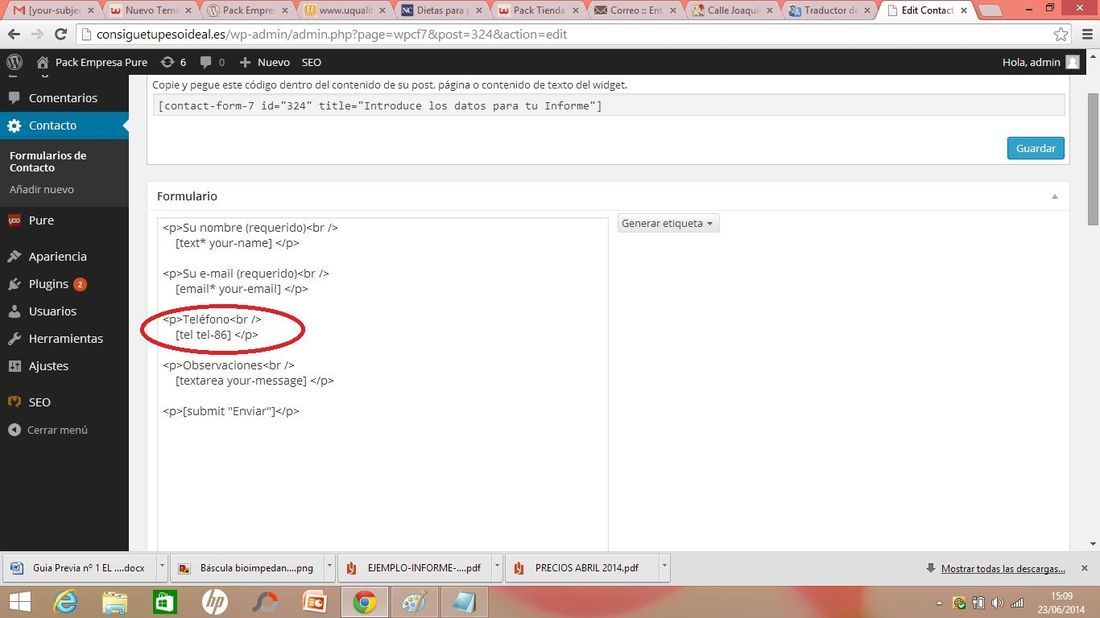Open the Pure theme menu
The width and height of the screenshot is (1100, 618).
click(x=64, y=220)
